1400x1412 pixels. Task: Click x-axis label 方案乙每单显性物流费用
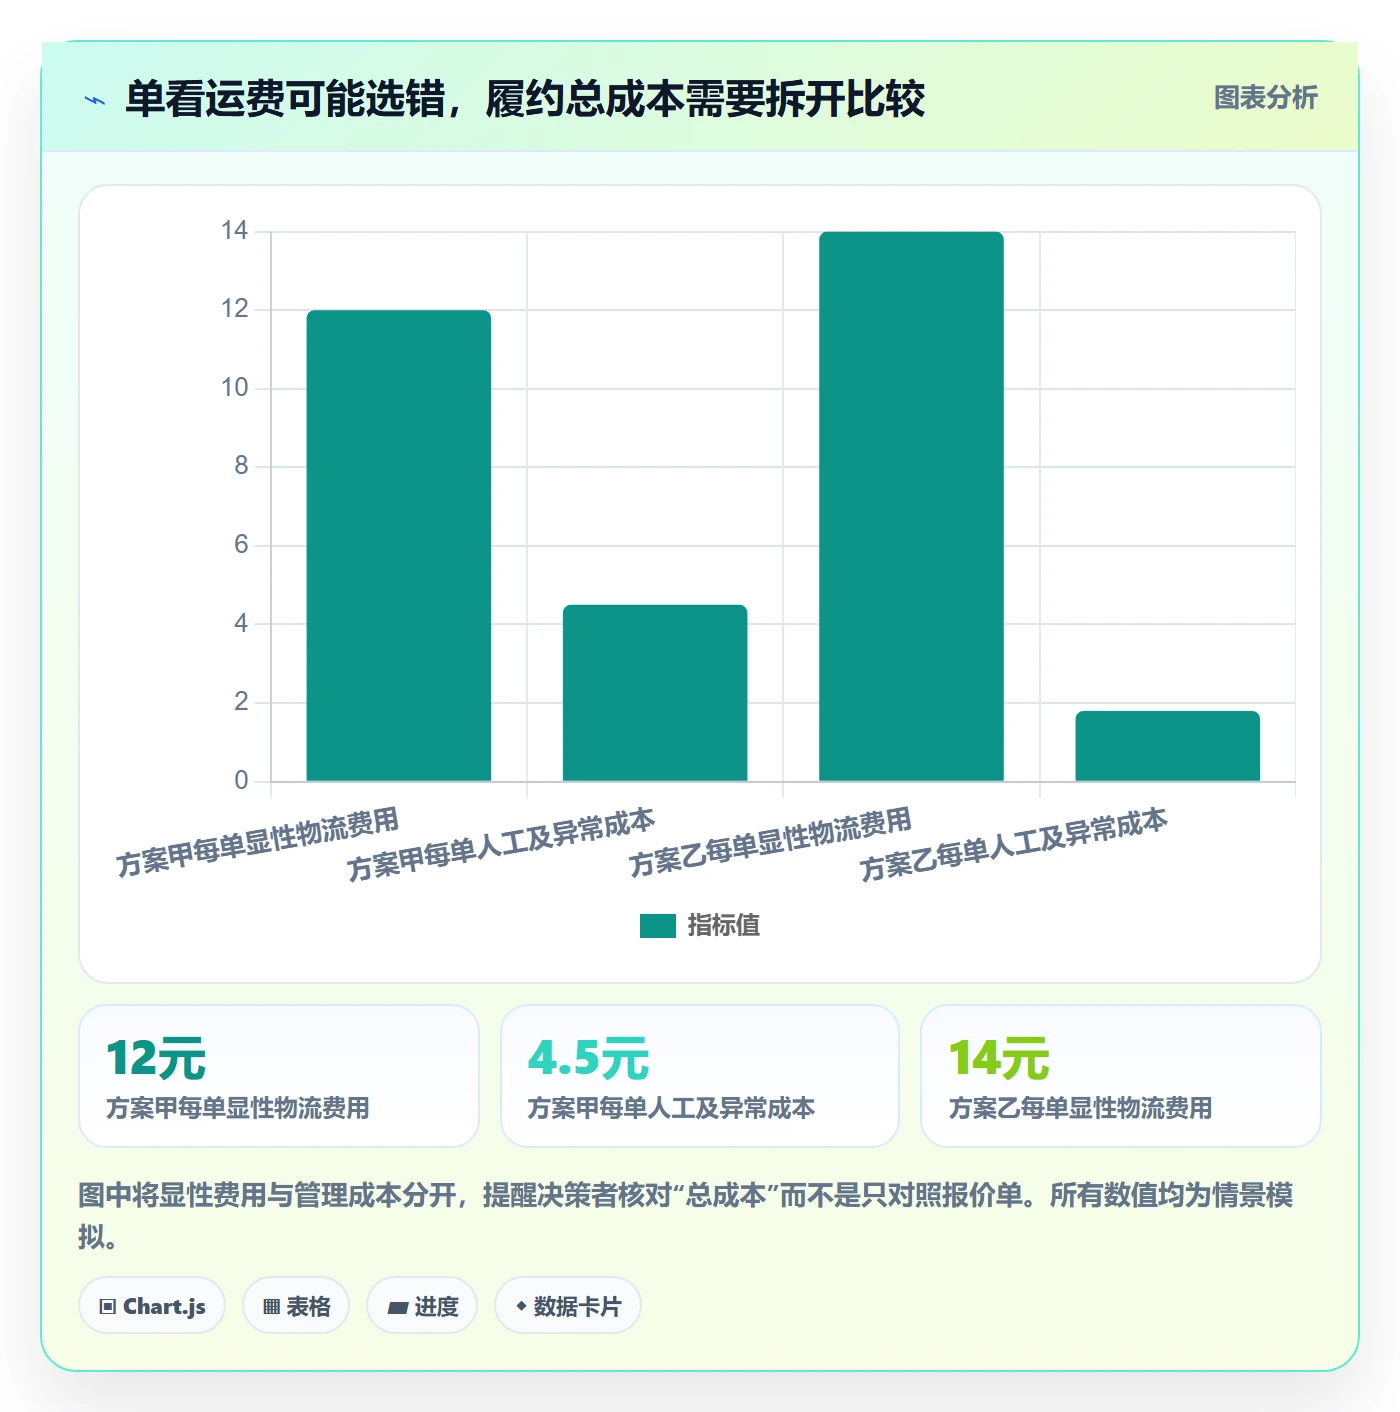[x=770, y=843]
